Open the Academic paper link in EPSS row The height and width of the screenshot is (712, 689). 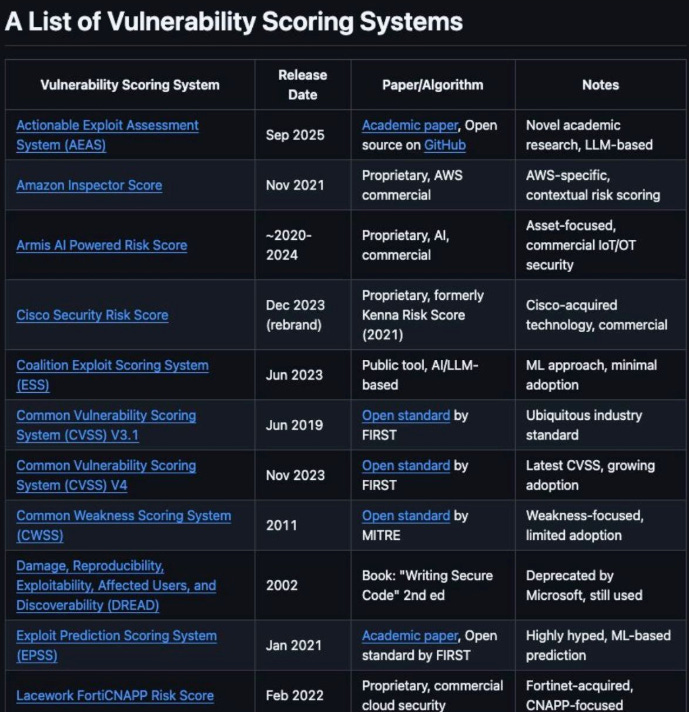click(x=410, y=636)
